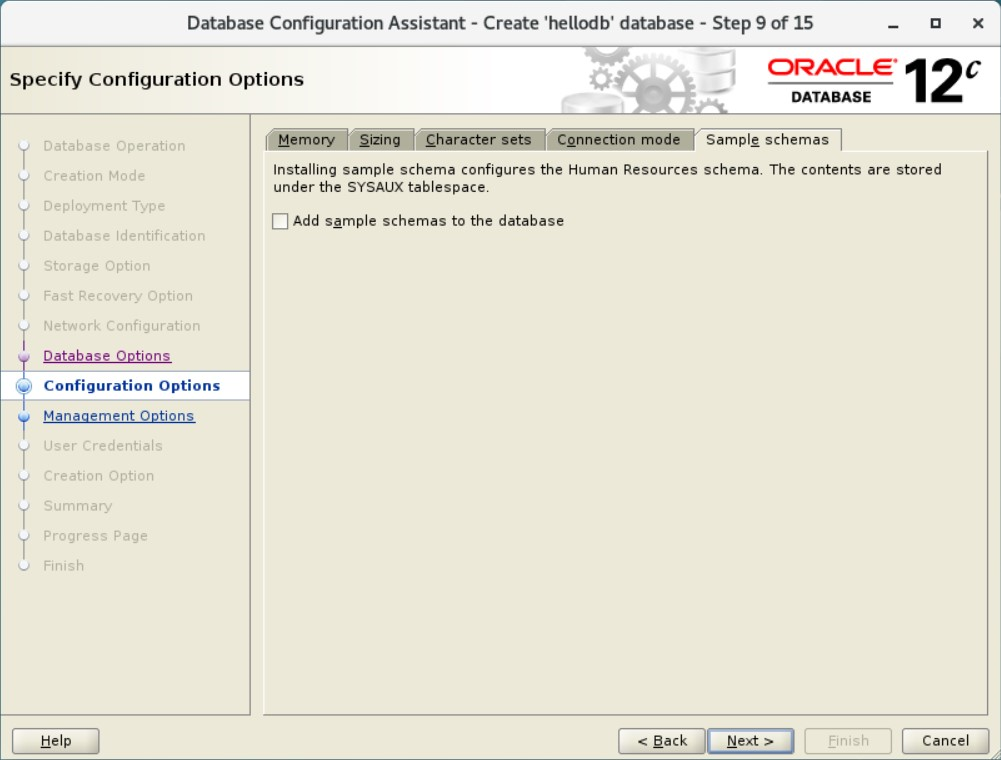Open Management Options step link
The height and width of the screenshot is (760, 1001).
pyautogui.click(x=119, y=416)
